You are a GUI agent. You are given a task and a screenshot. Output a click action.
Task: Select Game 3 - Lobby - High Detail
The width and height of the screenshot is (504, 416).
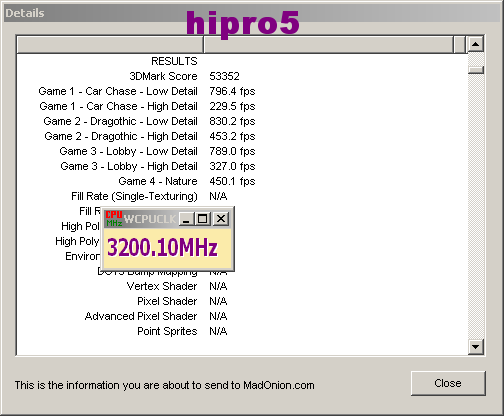pyautogui.click(x=129, y=166)
